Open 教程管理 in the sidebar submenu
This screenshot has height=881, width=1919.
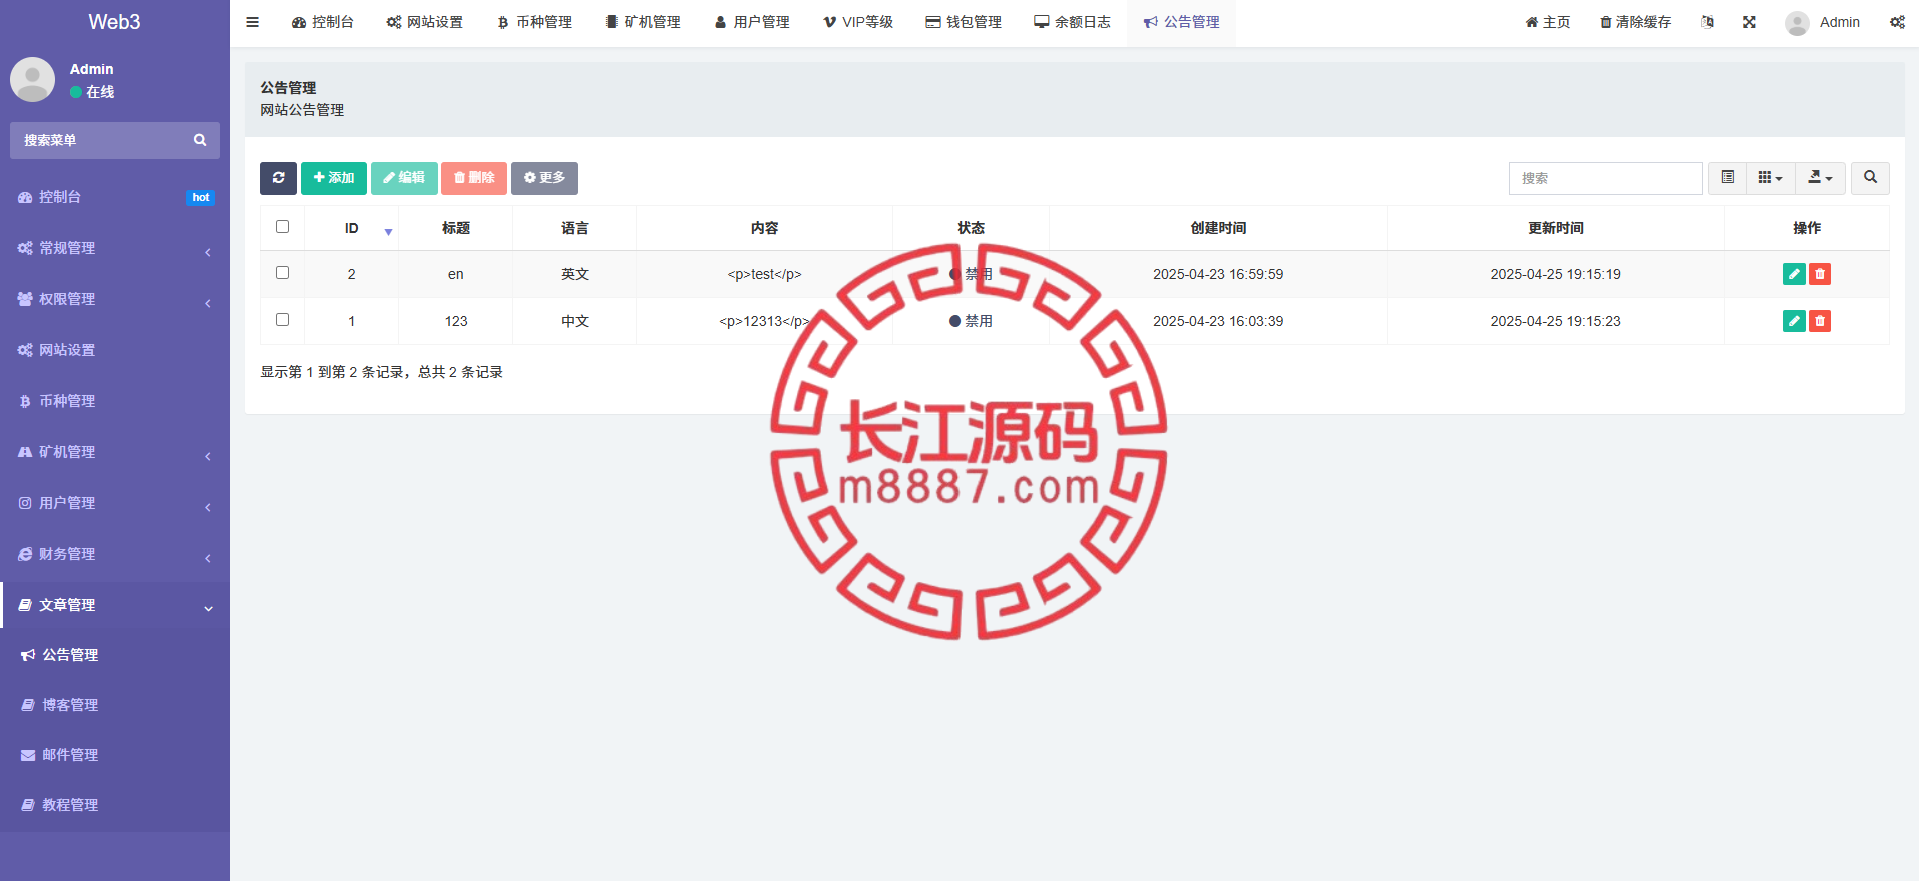115,805
